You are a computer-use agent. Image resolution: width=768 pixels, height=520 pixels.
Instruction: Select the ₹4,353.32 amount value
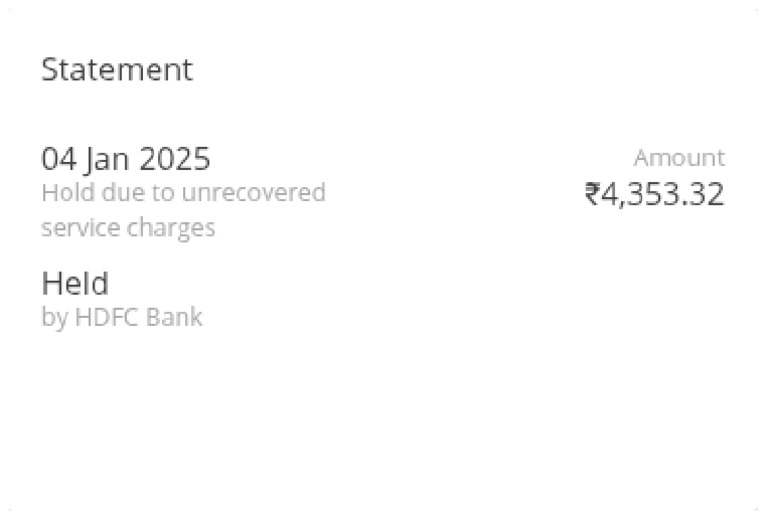pyautogui.click(x=655, y=194)
